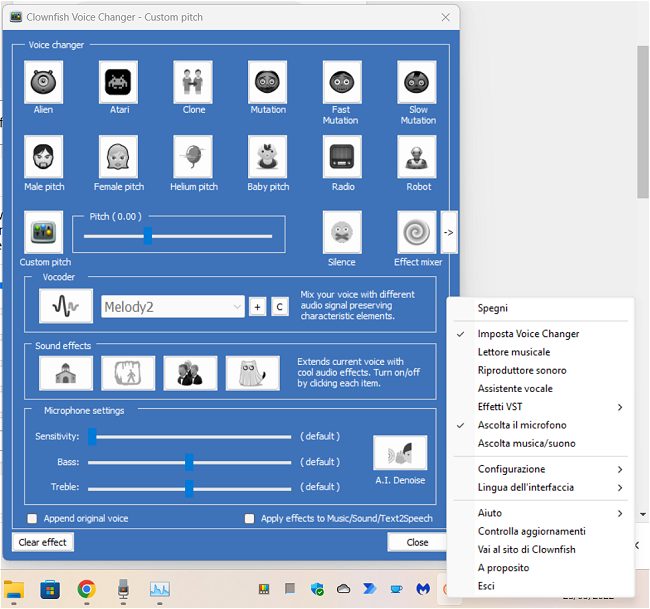
Task: Toggle the church sound effect
Action: (x=66, y=373)
